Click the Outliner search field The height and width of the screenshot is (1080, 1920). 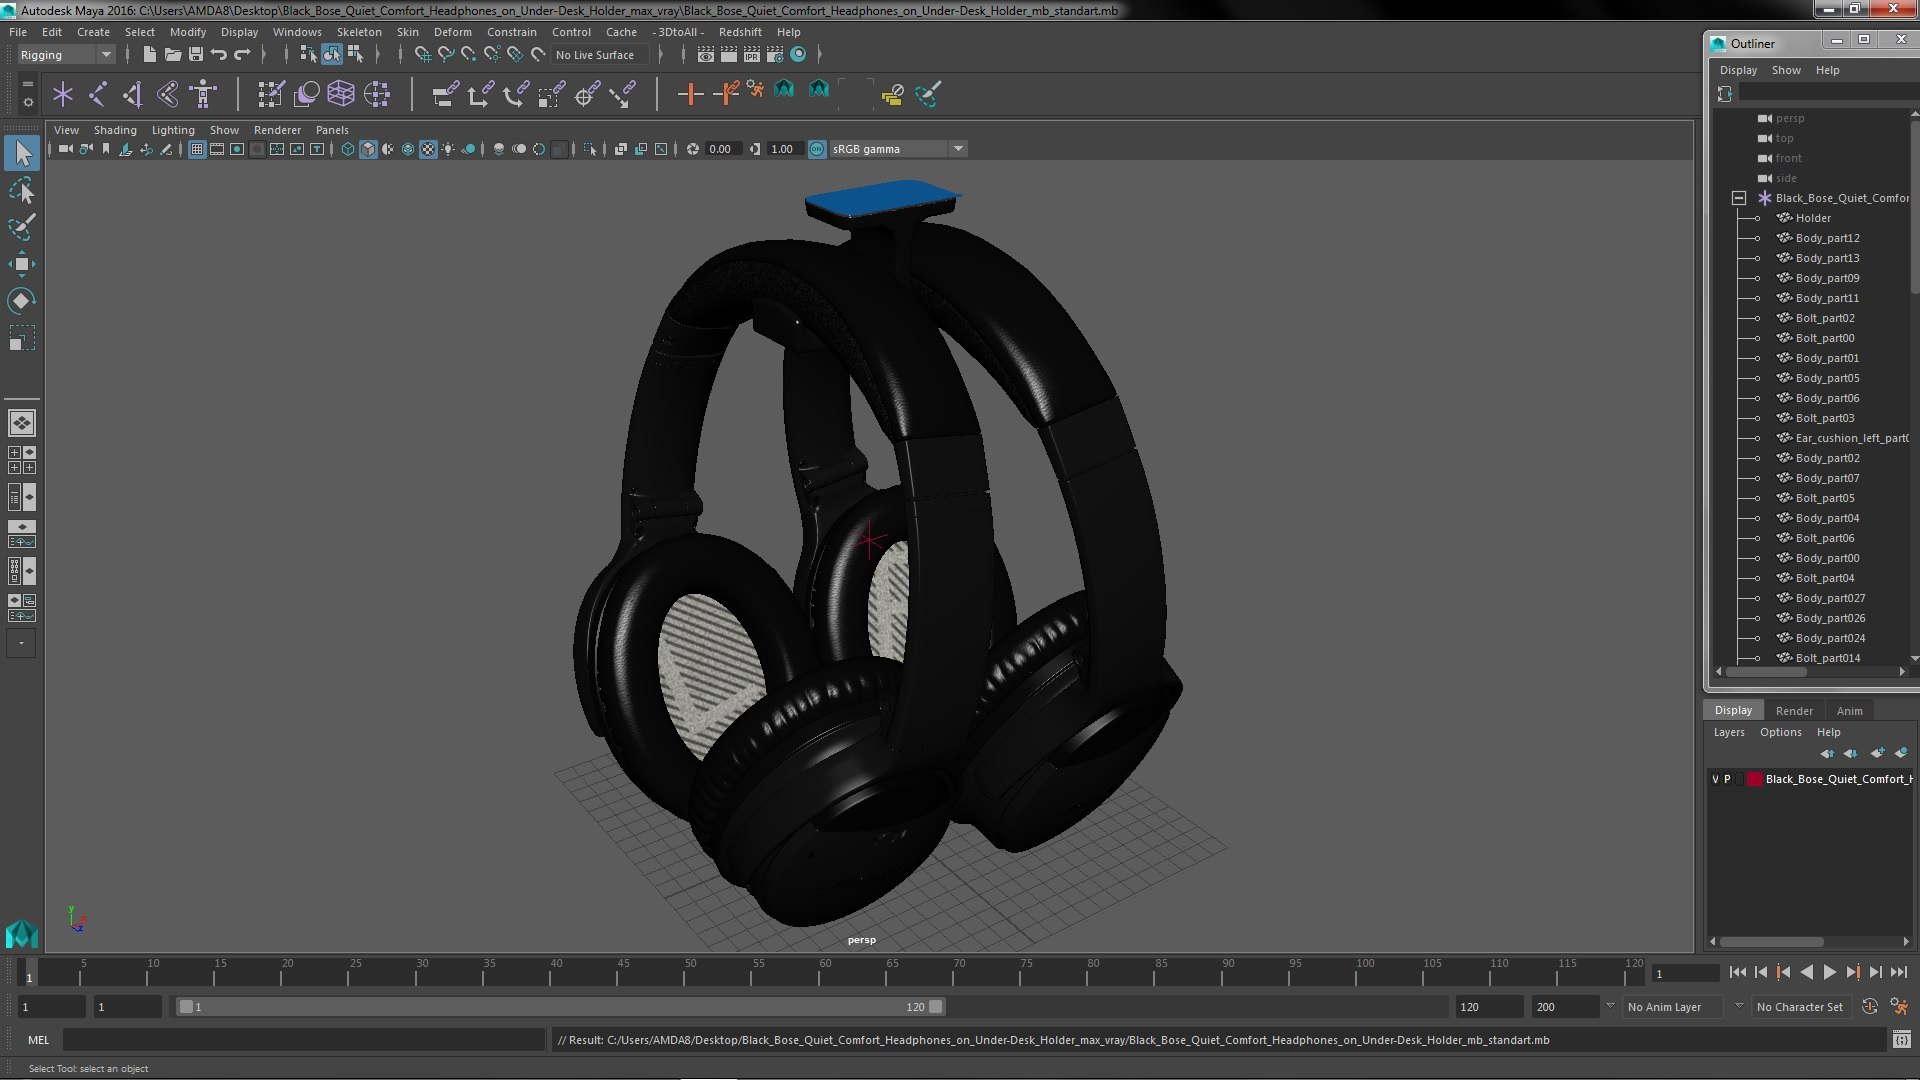[1829, 93]
